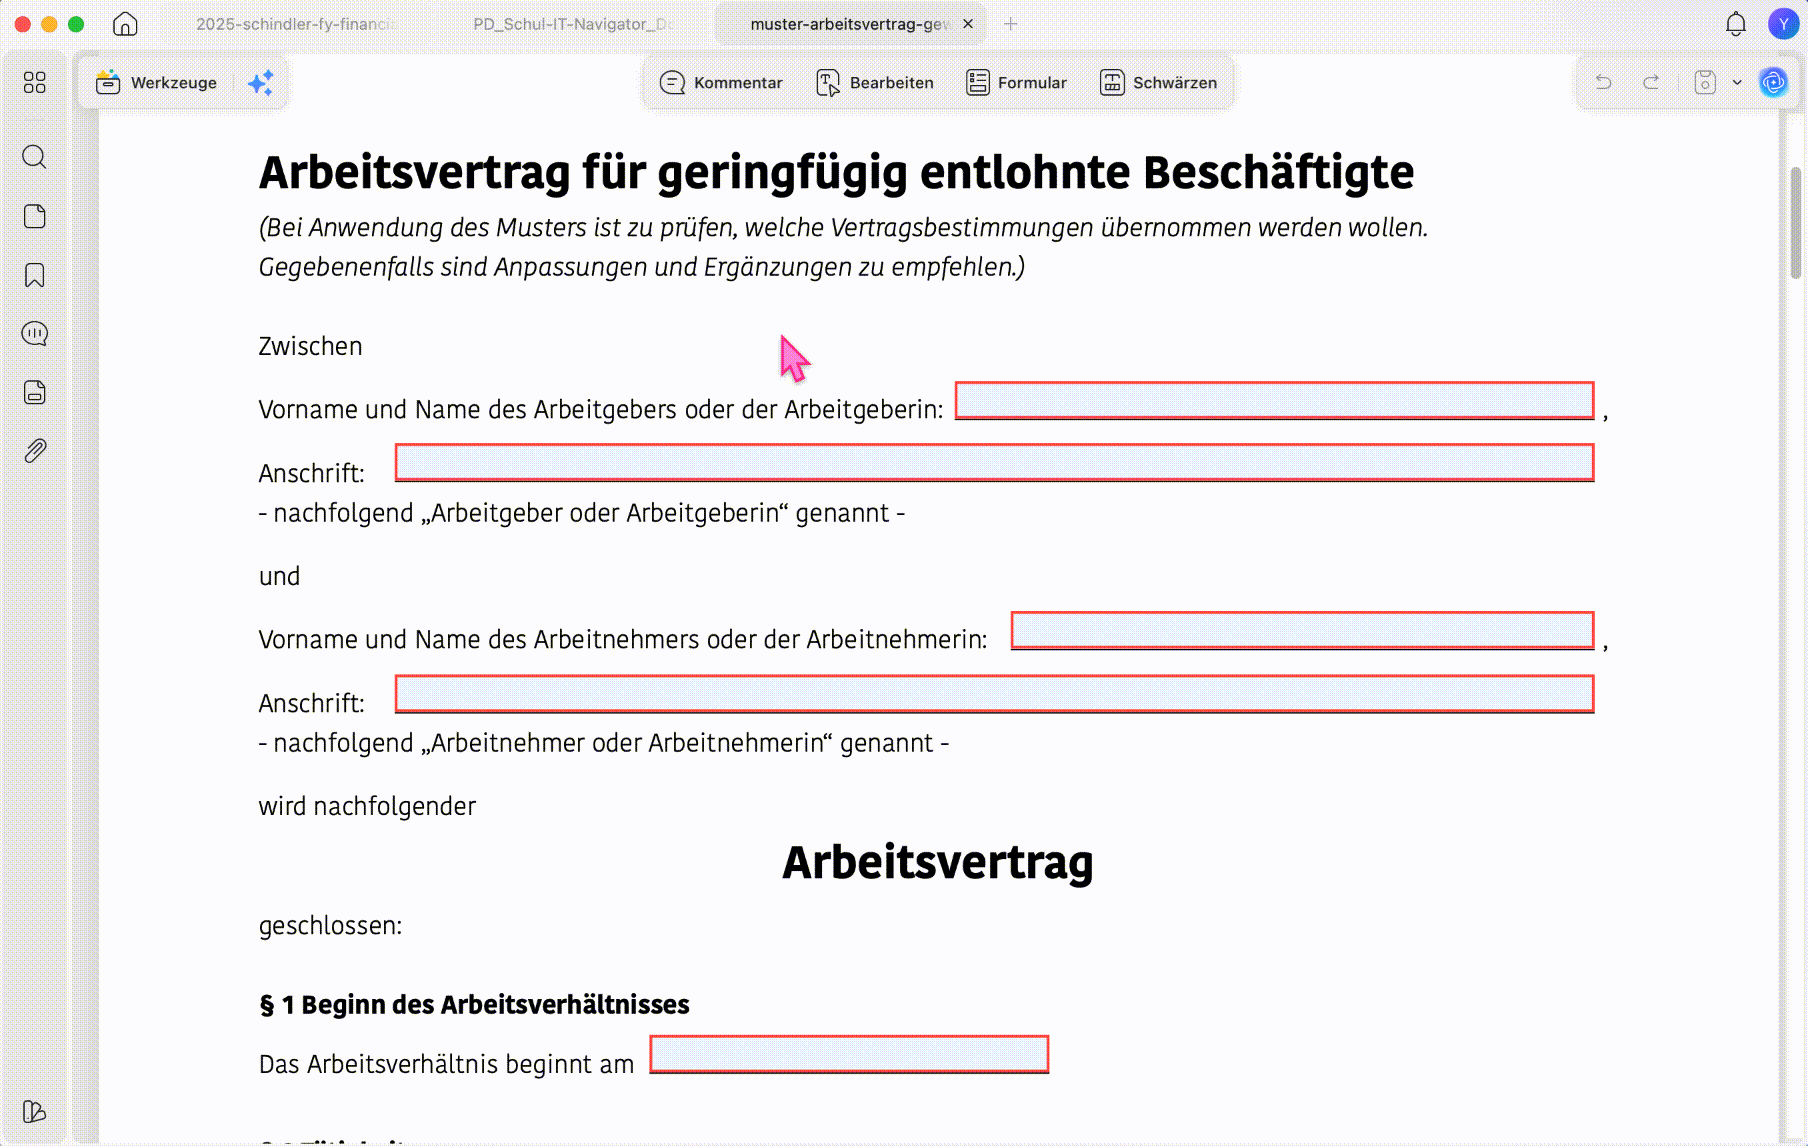Click the word 'und' between the parties
Viewport: 1808px width, 1146px height.
[279, 576]
